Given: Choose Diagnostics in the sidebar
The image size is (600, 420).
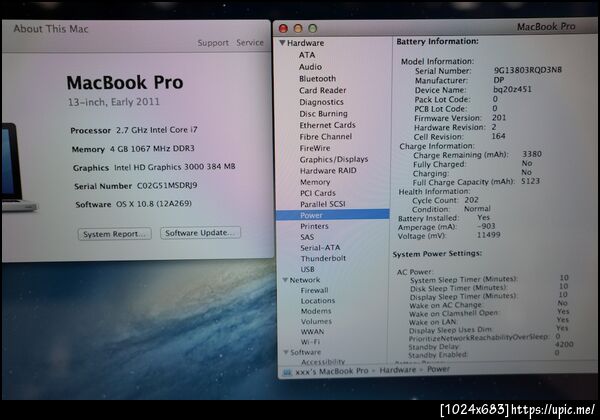Looking at the screenshot, I should pyautogui.click(x=321, y=102).
